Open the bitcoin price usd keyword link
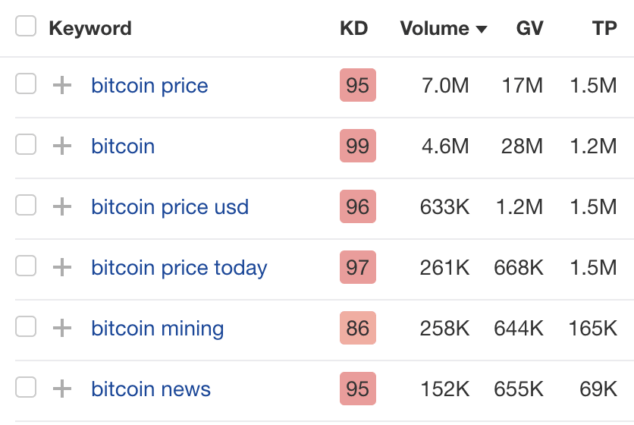The image size is (634, 425). [x=170, y=207]
